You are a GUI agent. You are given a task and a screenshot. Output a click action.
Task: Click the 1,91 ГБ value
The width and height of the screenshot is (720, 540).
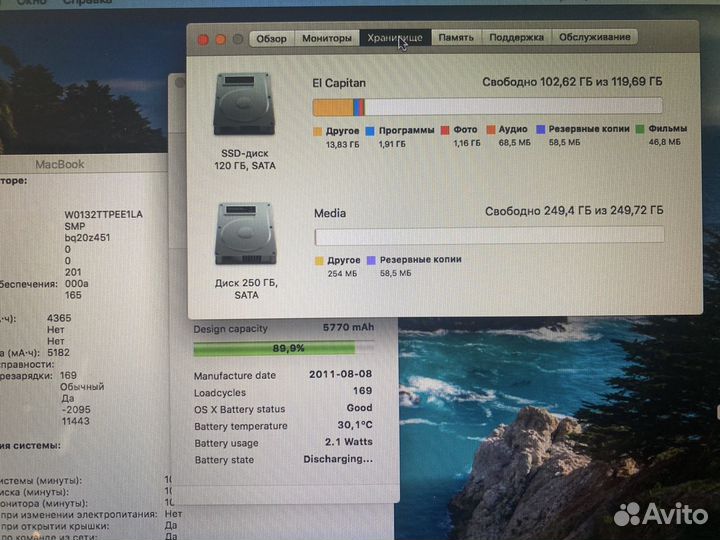pos(392,144)
